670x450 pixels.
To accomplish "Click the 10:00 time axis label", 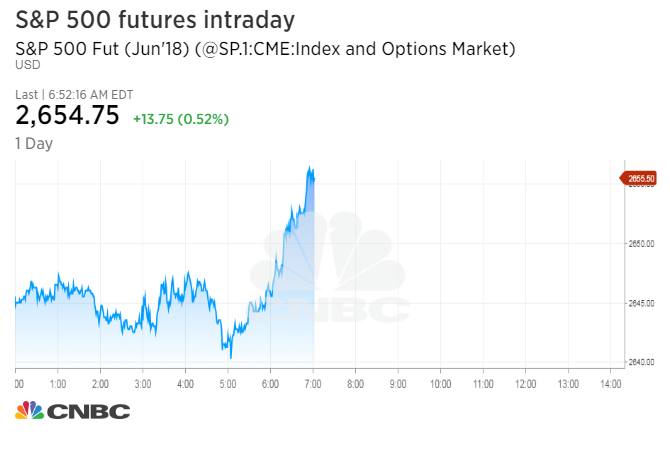I will point(441,382).
